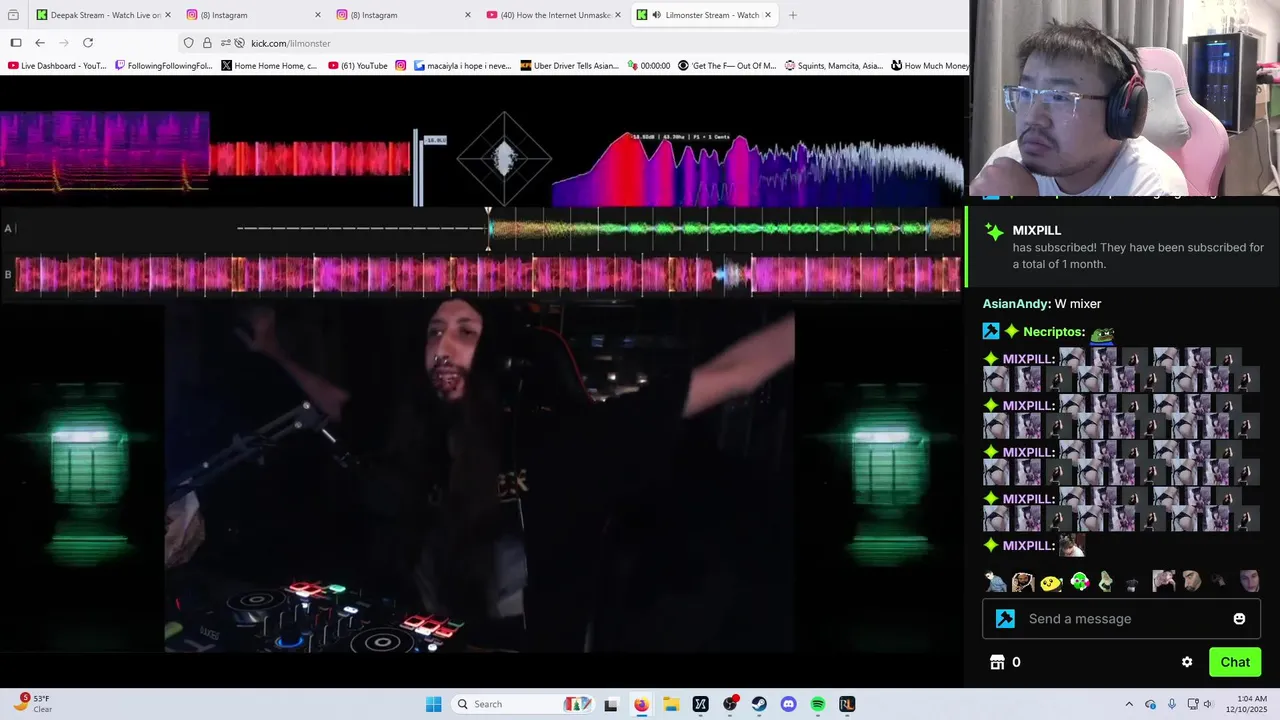The image size is (1280, 720).
Task: Open Task View on taskbar
Action: click(611, 704)
